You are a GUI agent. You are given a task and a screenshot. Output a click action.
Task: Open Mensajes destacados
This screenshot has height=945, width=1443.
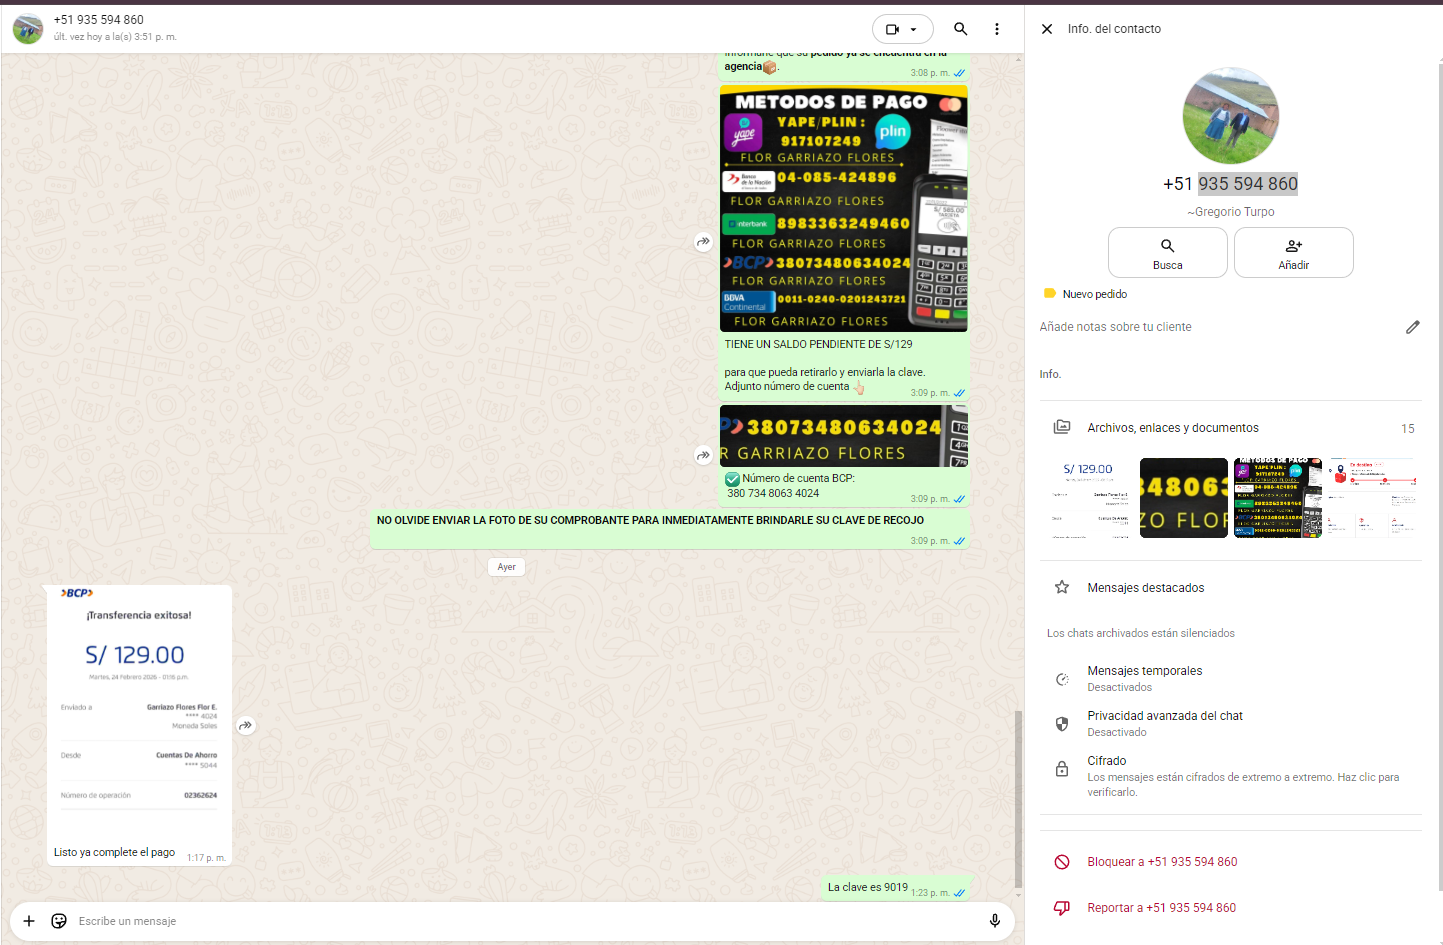pos(1145,588)
